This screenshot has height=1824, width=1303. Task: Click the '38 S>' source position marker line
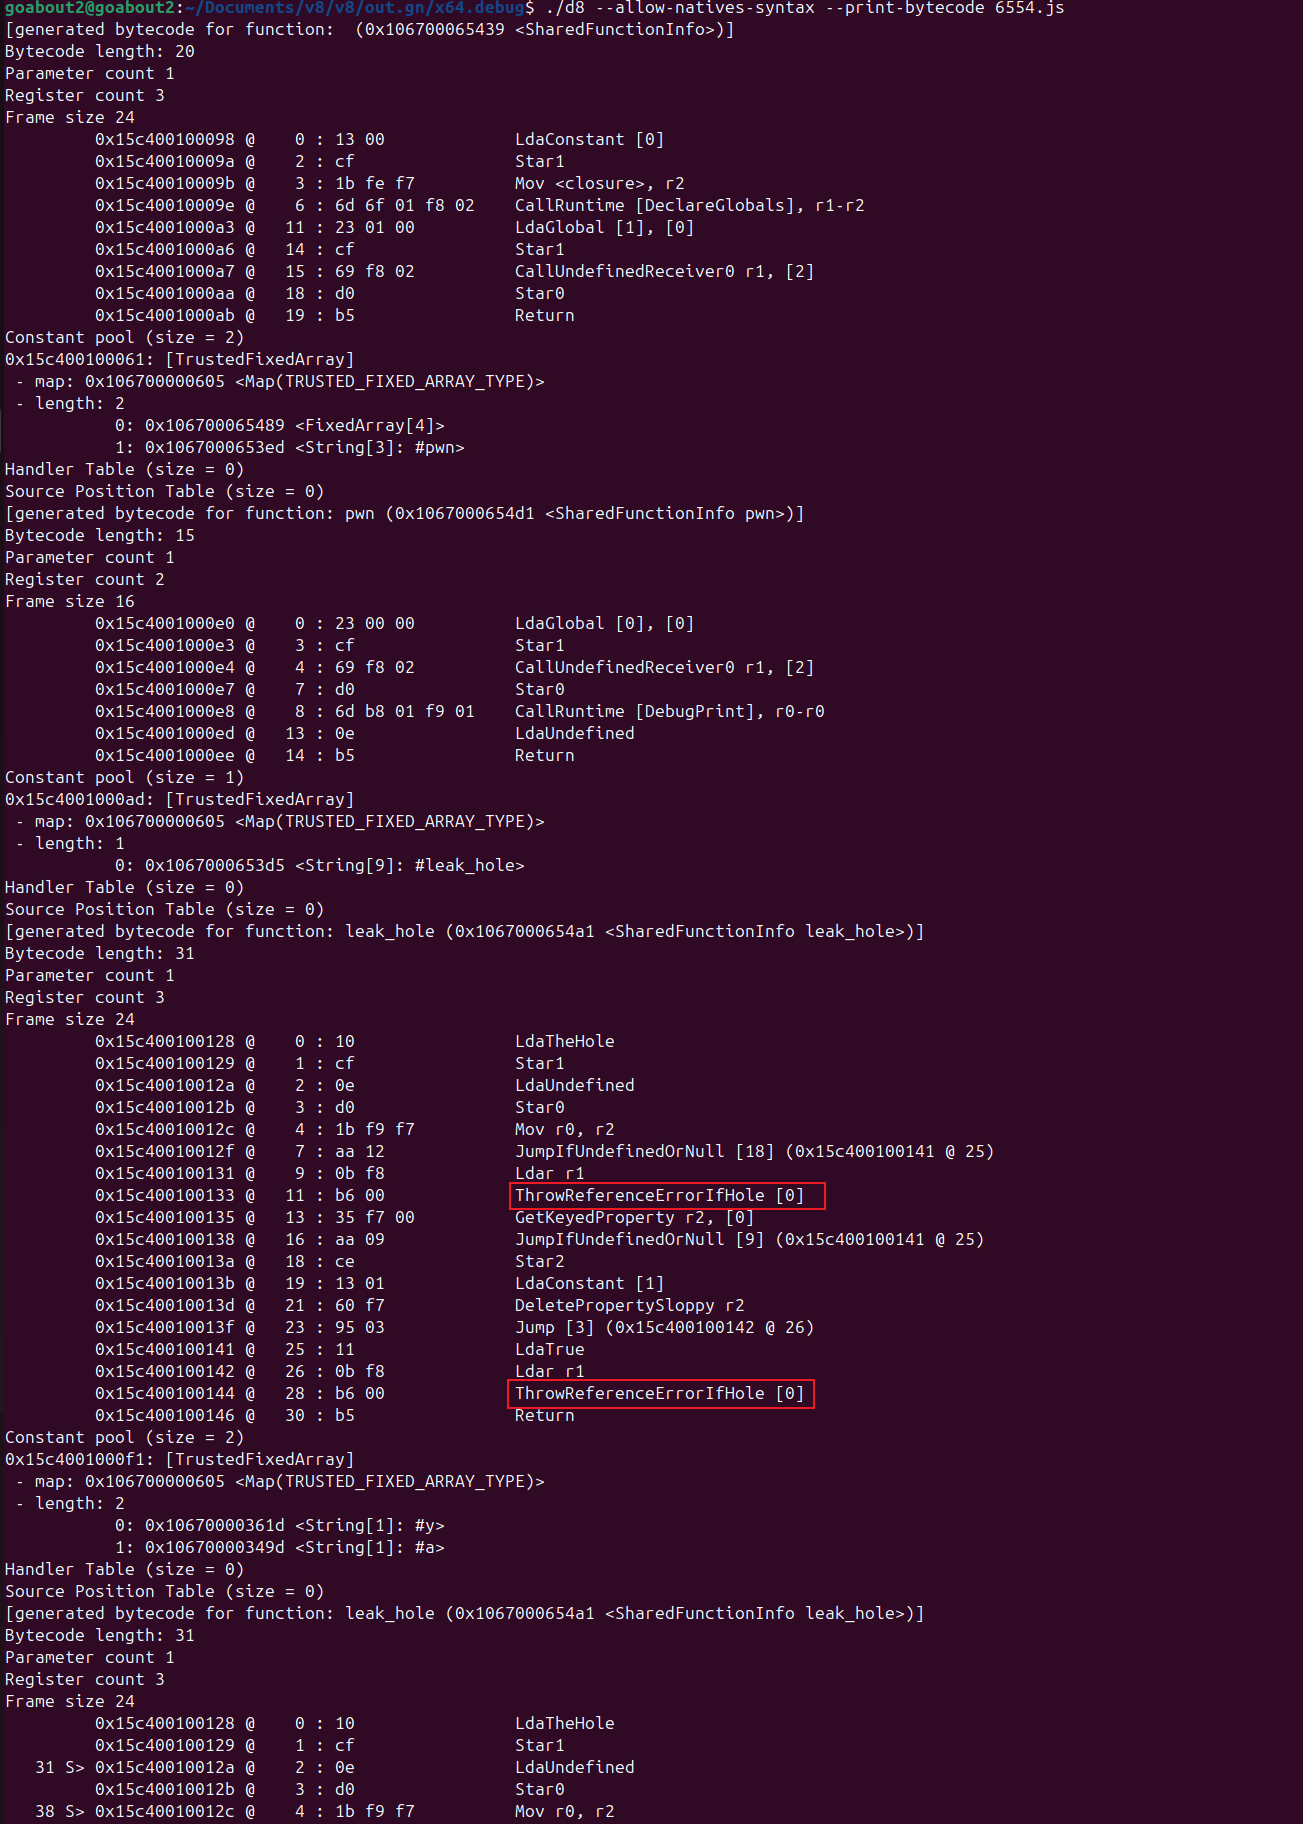pyautogui.click(x=325, y=1811)
